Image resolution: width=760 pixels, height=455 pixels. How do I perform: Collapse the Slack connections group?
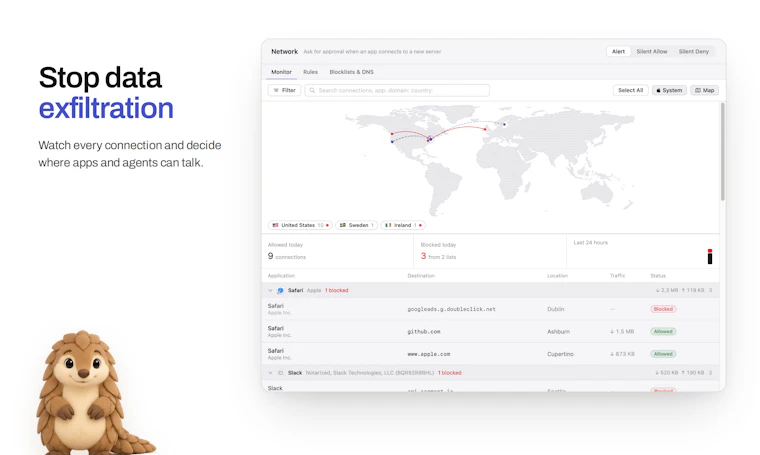(270, 373)
